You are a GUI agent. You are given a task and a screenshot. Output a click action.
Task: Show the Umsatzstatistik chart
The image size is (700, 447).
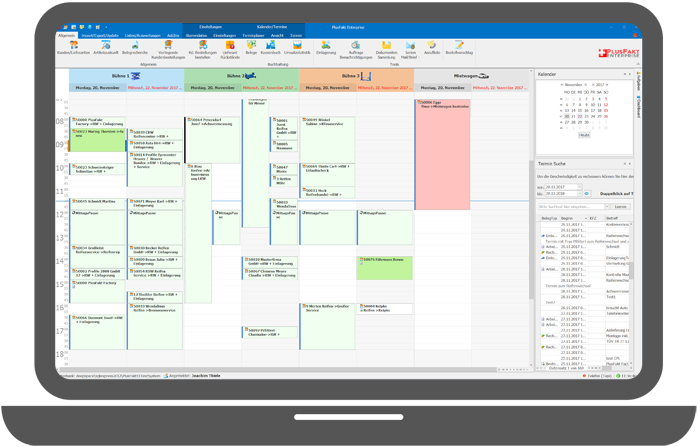pos(297,47)
